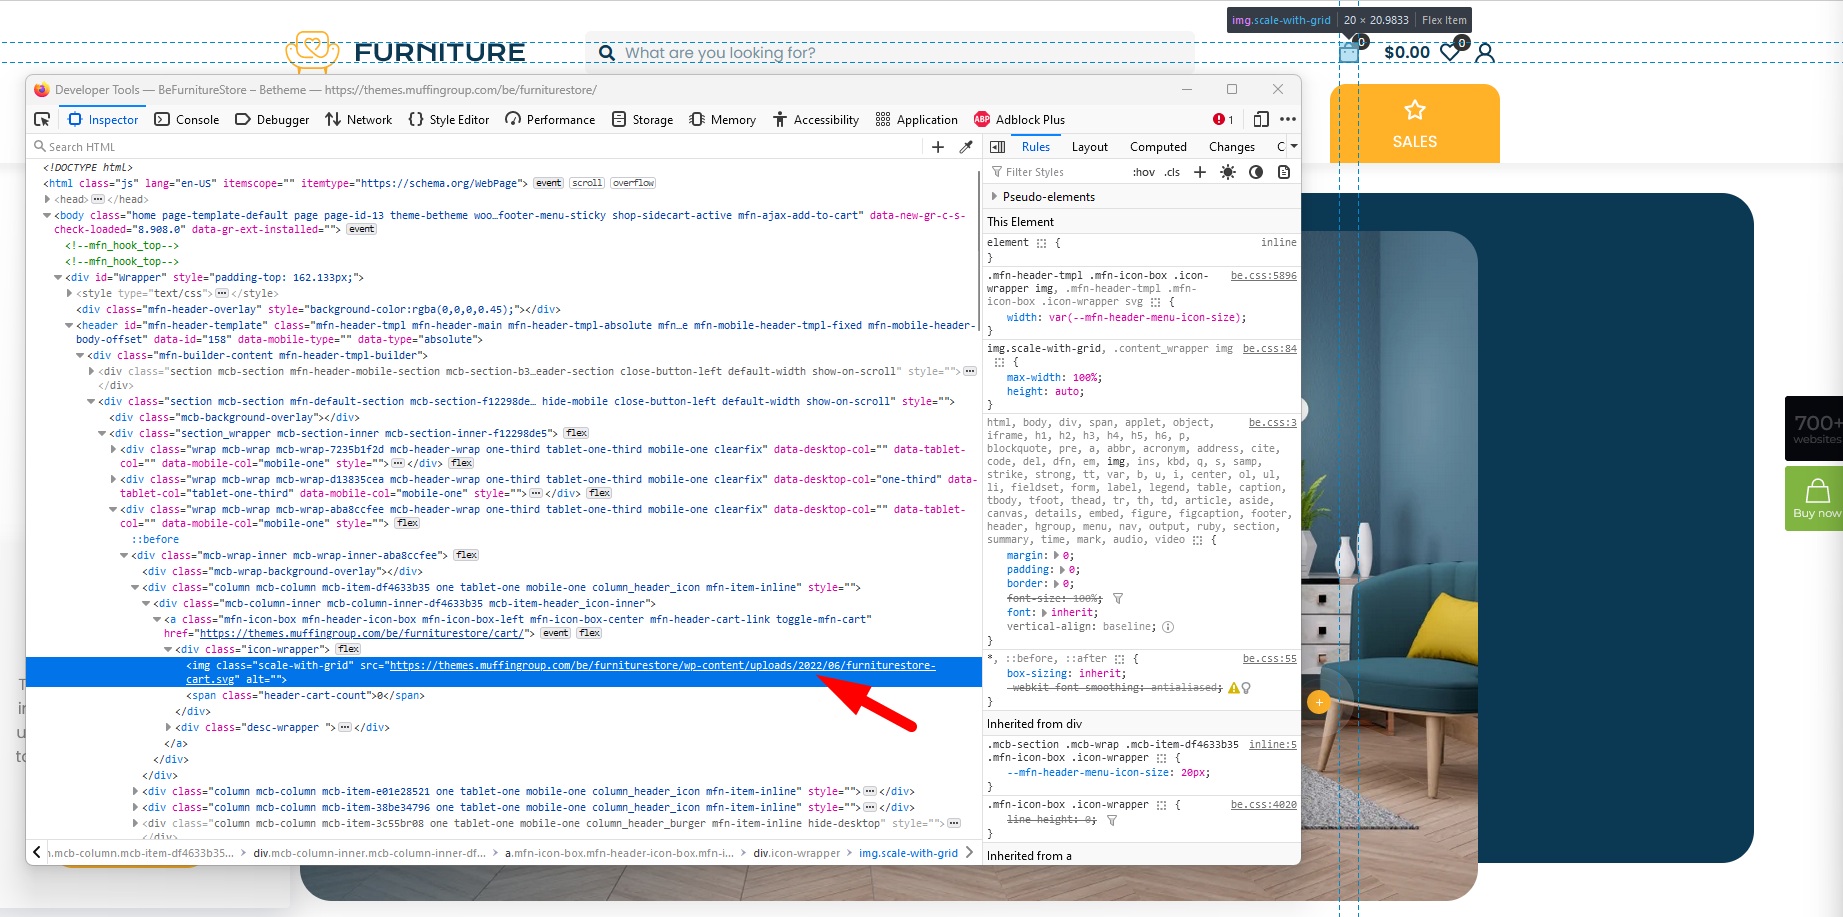Collapse the body element node
The height and width of the screenshot is (917, 1843).
[47, 215]
